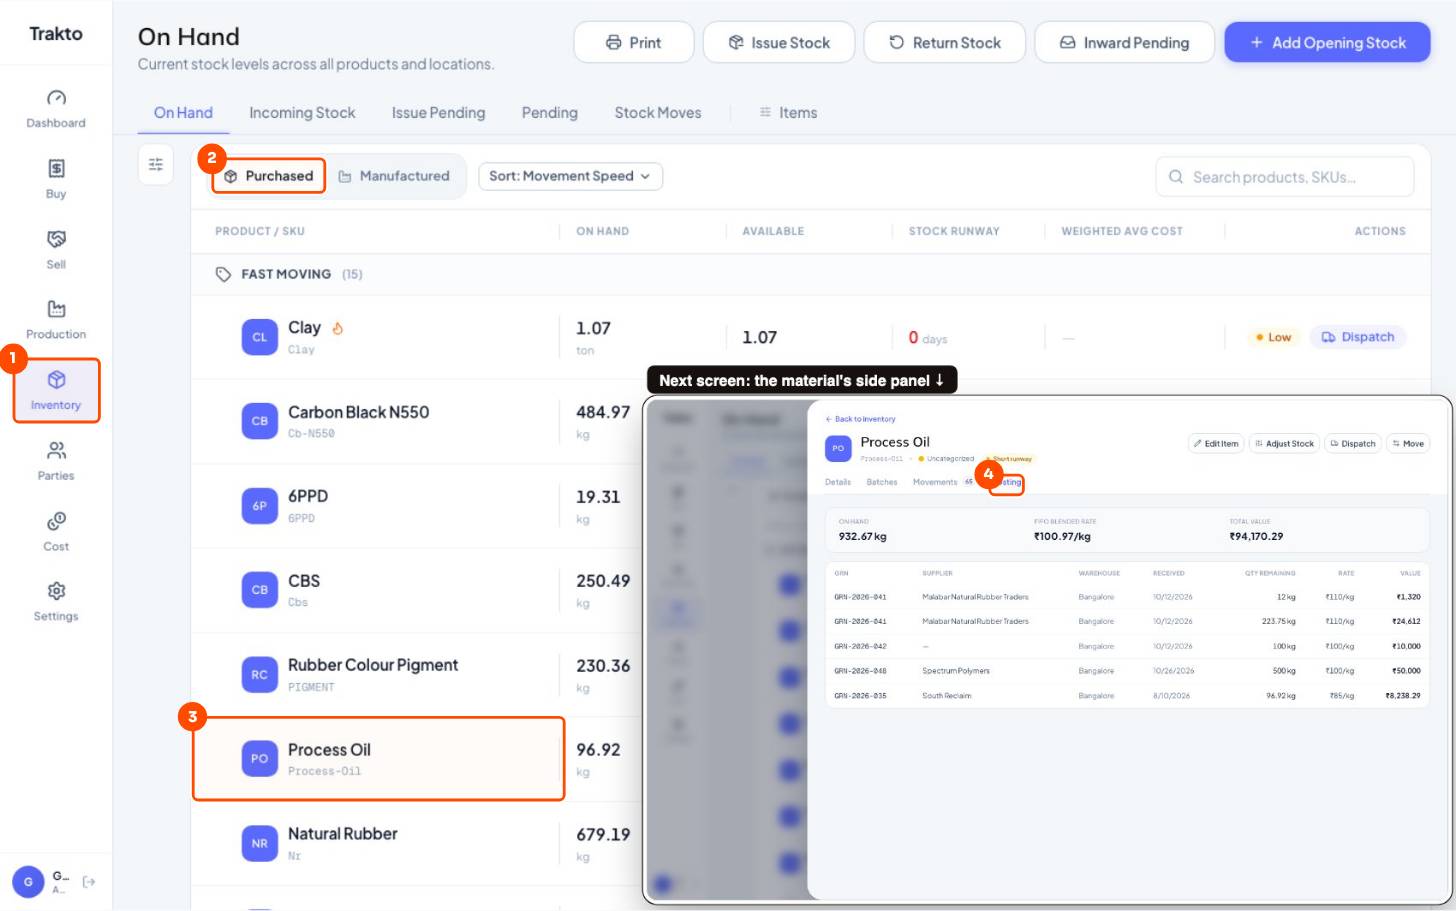The image size is (1456, 911).
Task: Click Add Opening Stock
Action: coord(1328,42)
